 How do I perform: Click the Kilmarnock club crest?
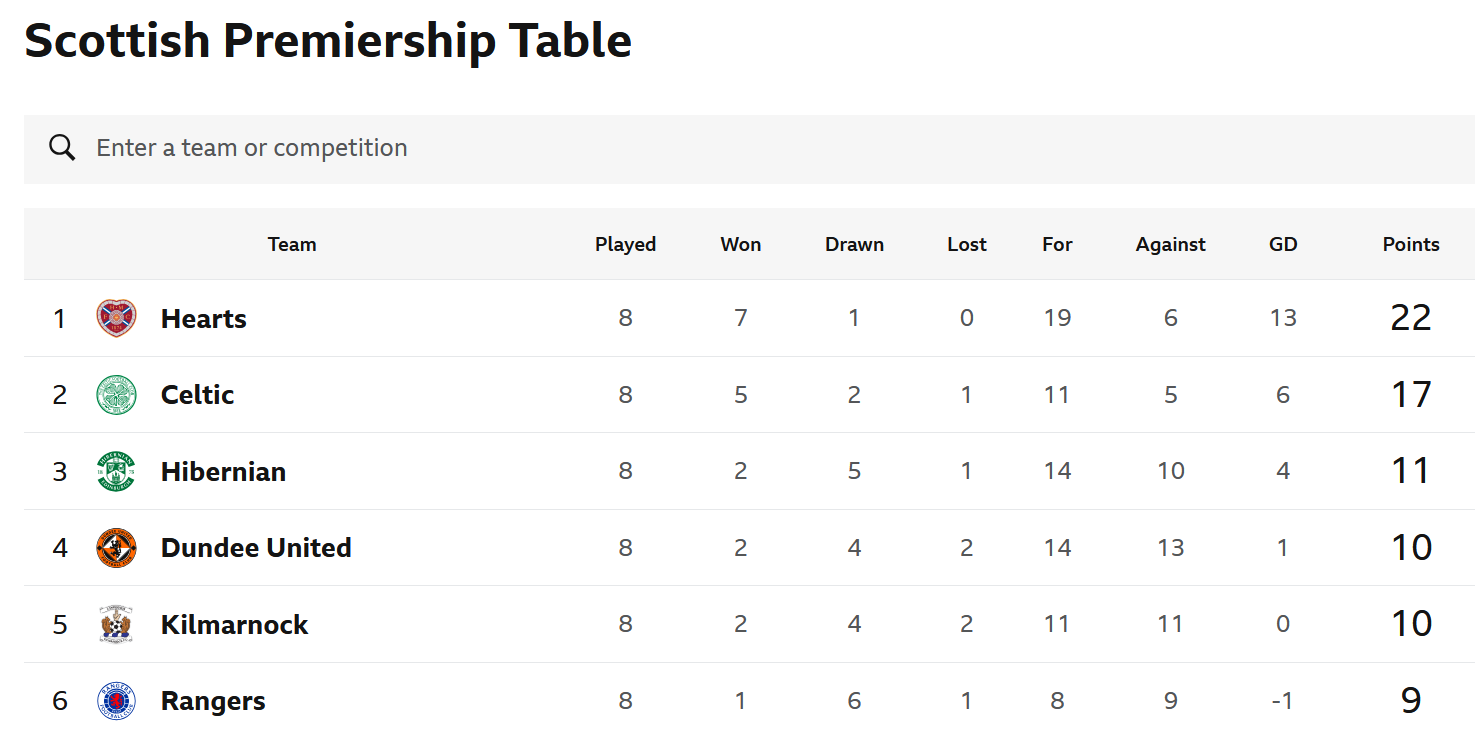pos(116,625)
